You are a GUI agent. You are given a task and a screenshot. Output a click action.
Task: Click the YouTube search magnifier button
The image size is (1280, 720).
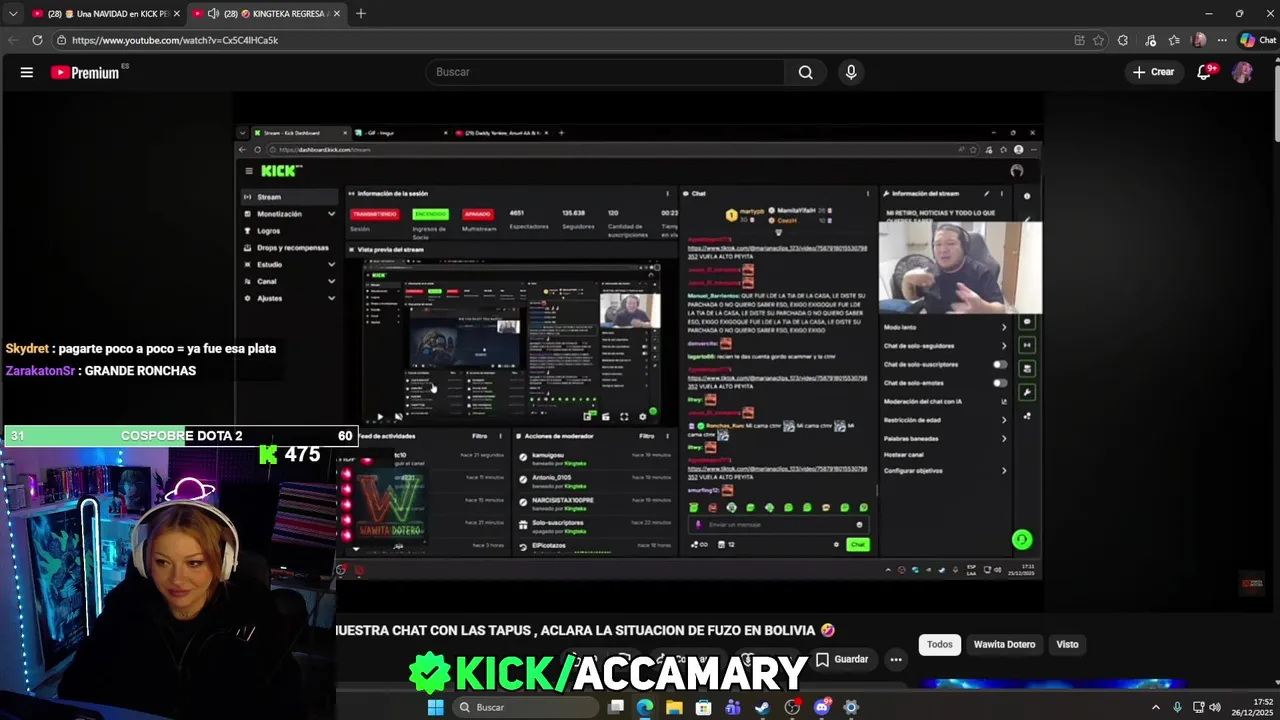point(805,72)
